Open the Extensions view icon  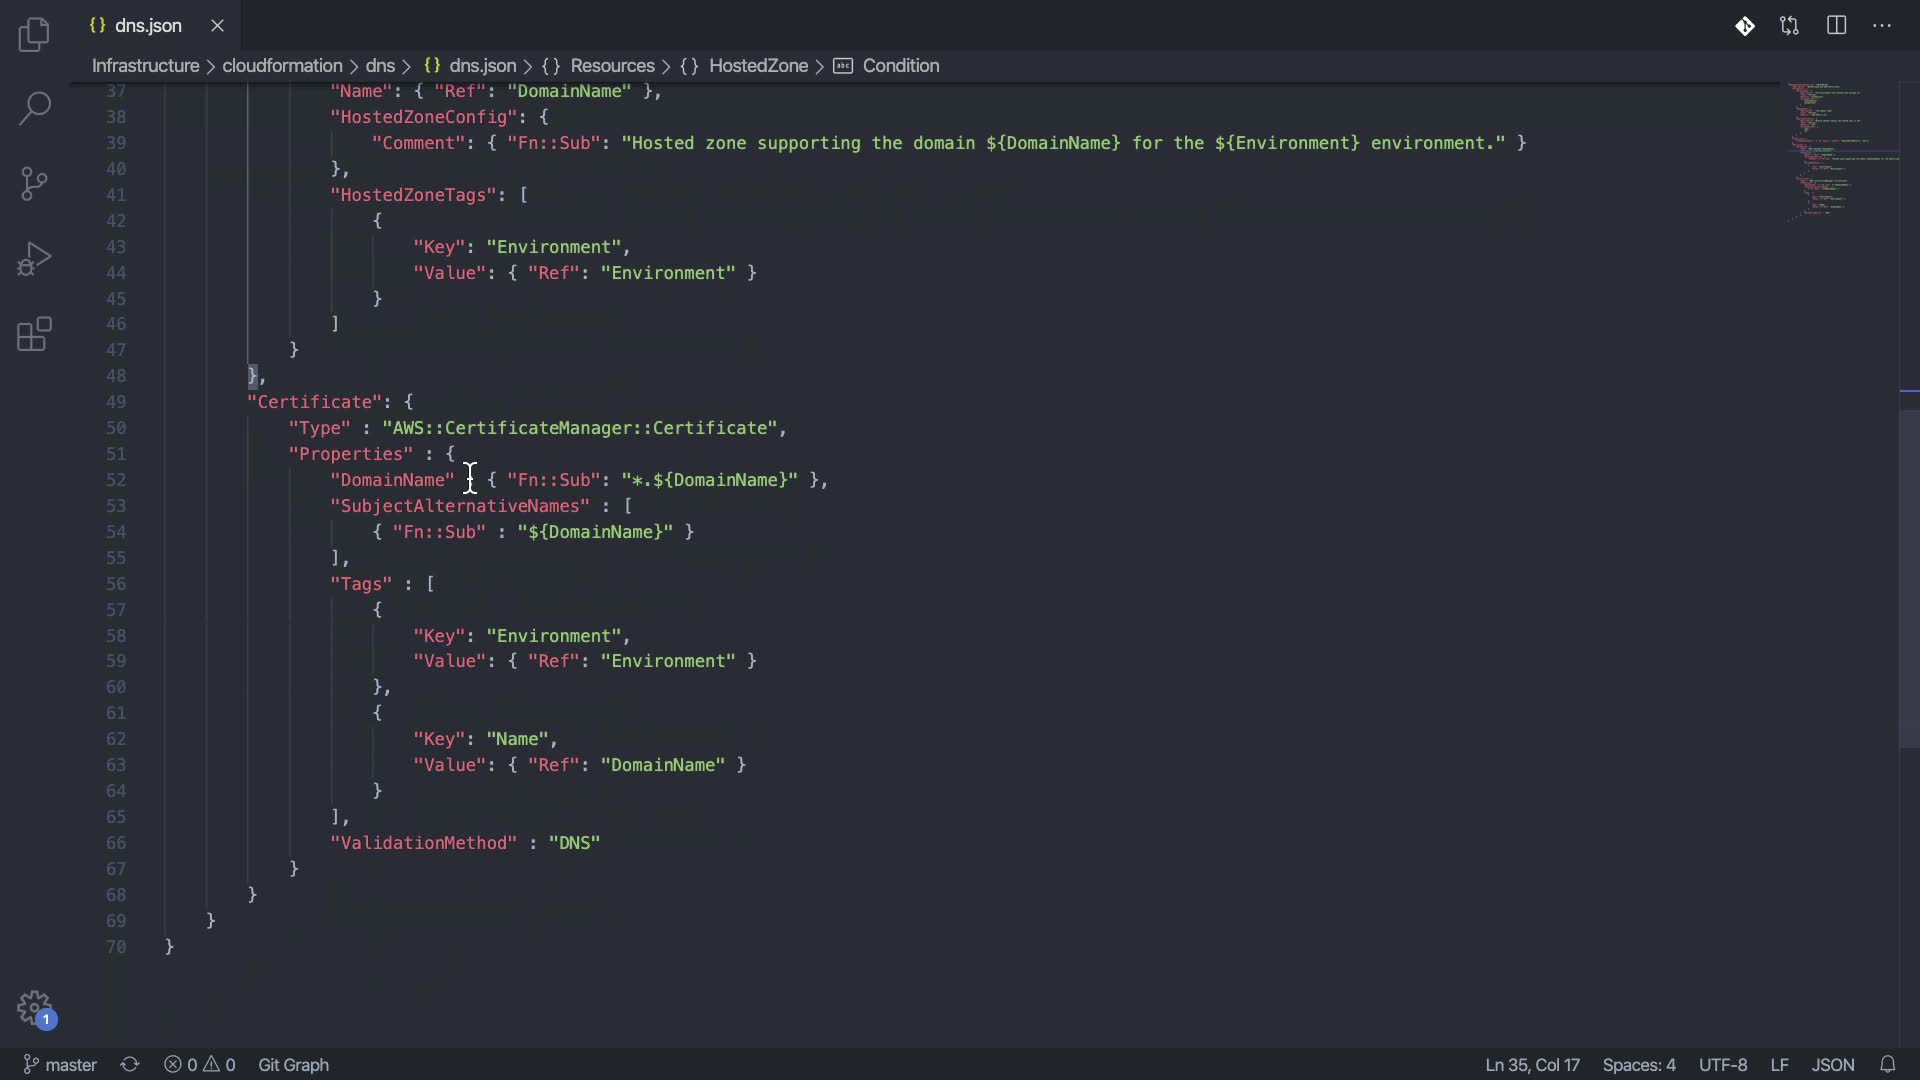pyautogui.click(x=34, y=335)
